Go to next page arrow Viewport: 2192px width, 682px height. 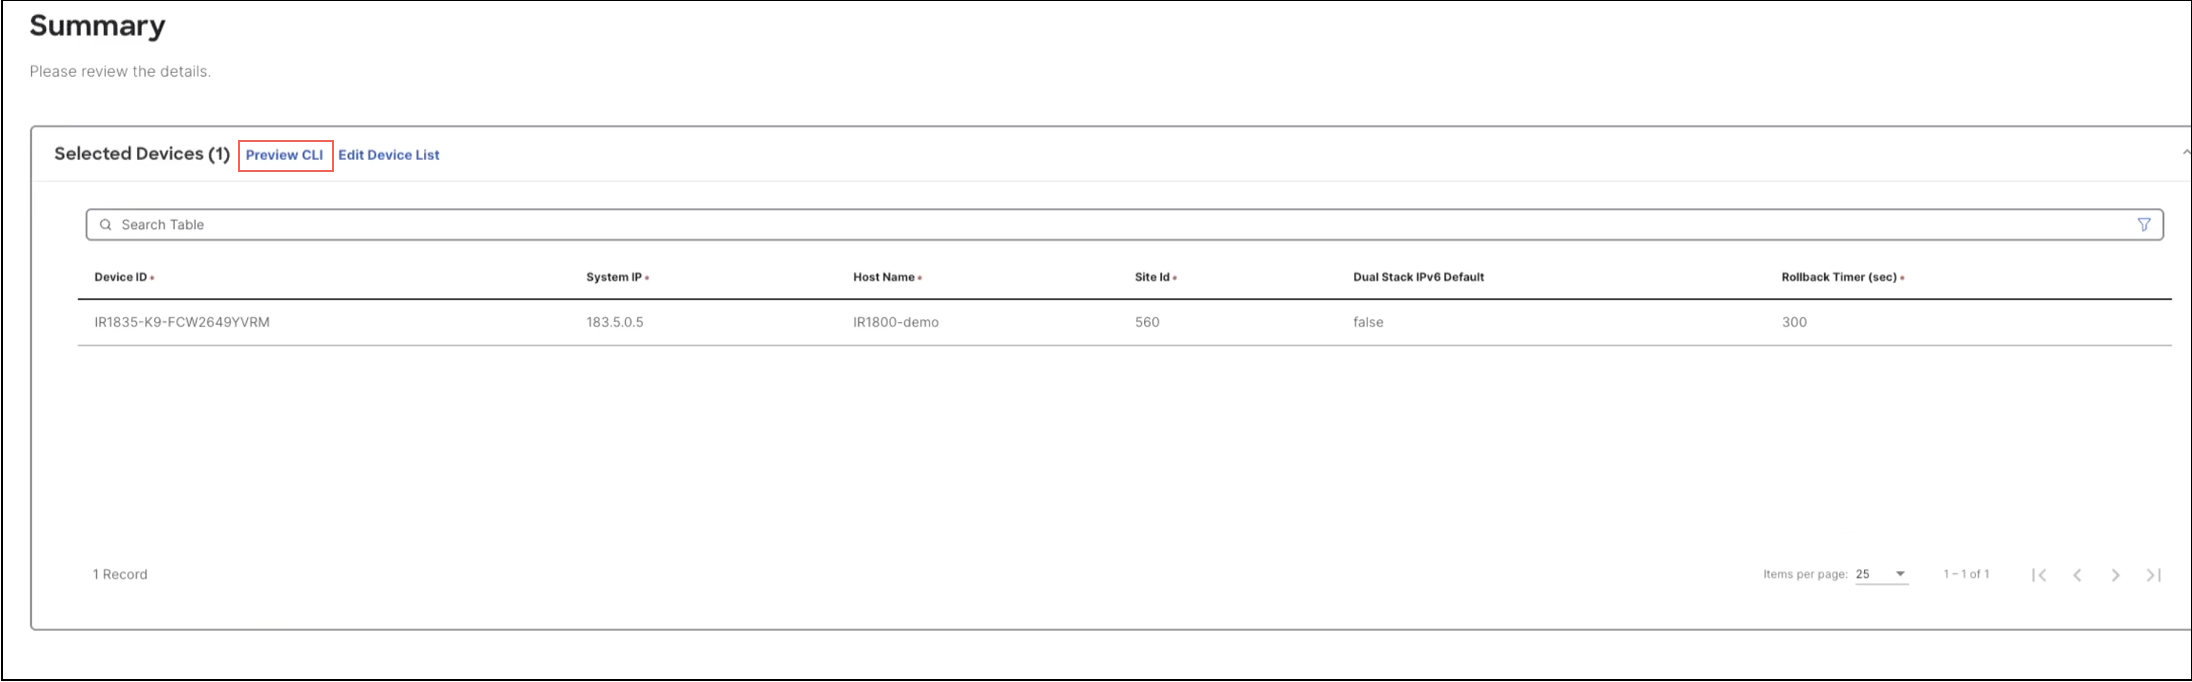[2115, 575]
